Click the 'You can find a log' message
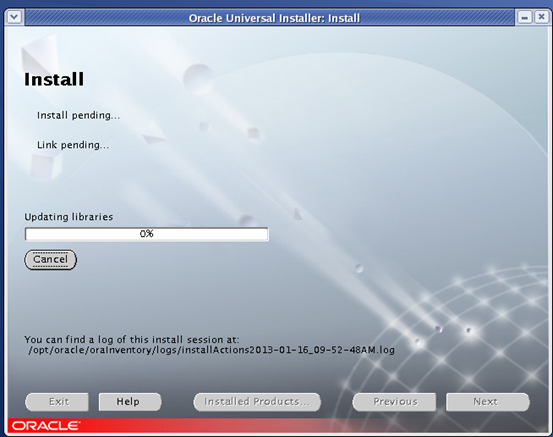 point(132,340)
